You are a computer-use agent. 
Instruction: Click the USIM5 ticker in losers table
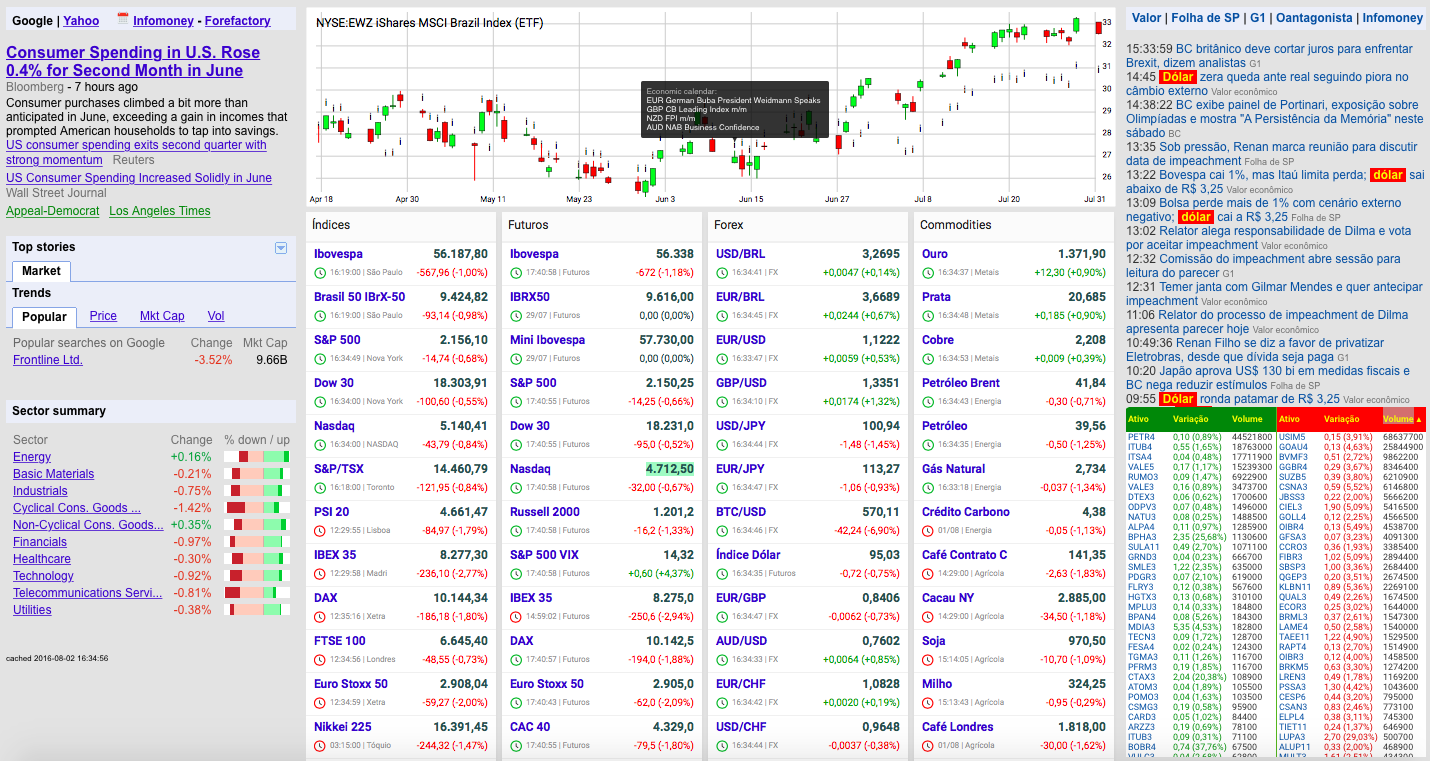tap(1292, 437)
